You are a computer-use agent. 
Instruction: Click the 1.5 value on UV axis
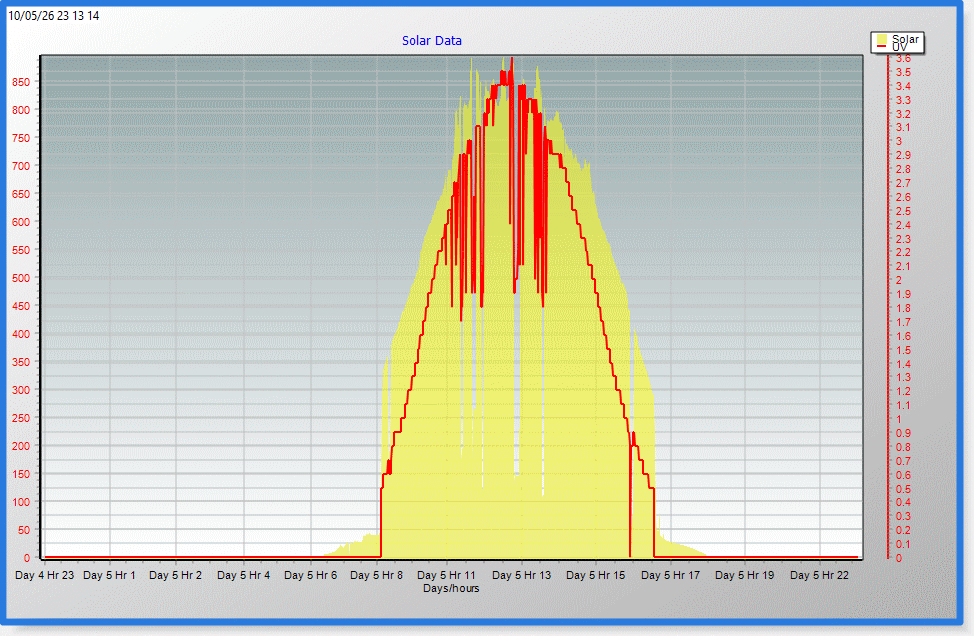[903, 350]
